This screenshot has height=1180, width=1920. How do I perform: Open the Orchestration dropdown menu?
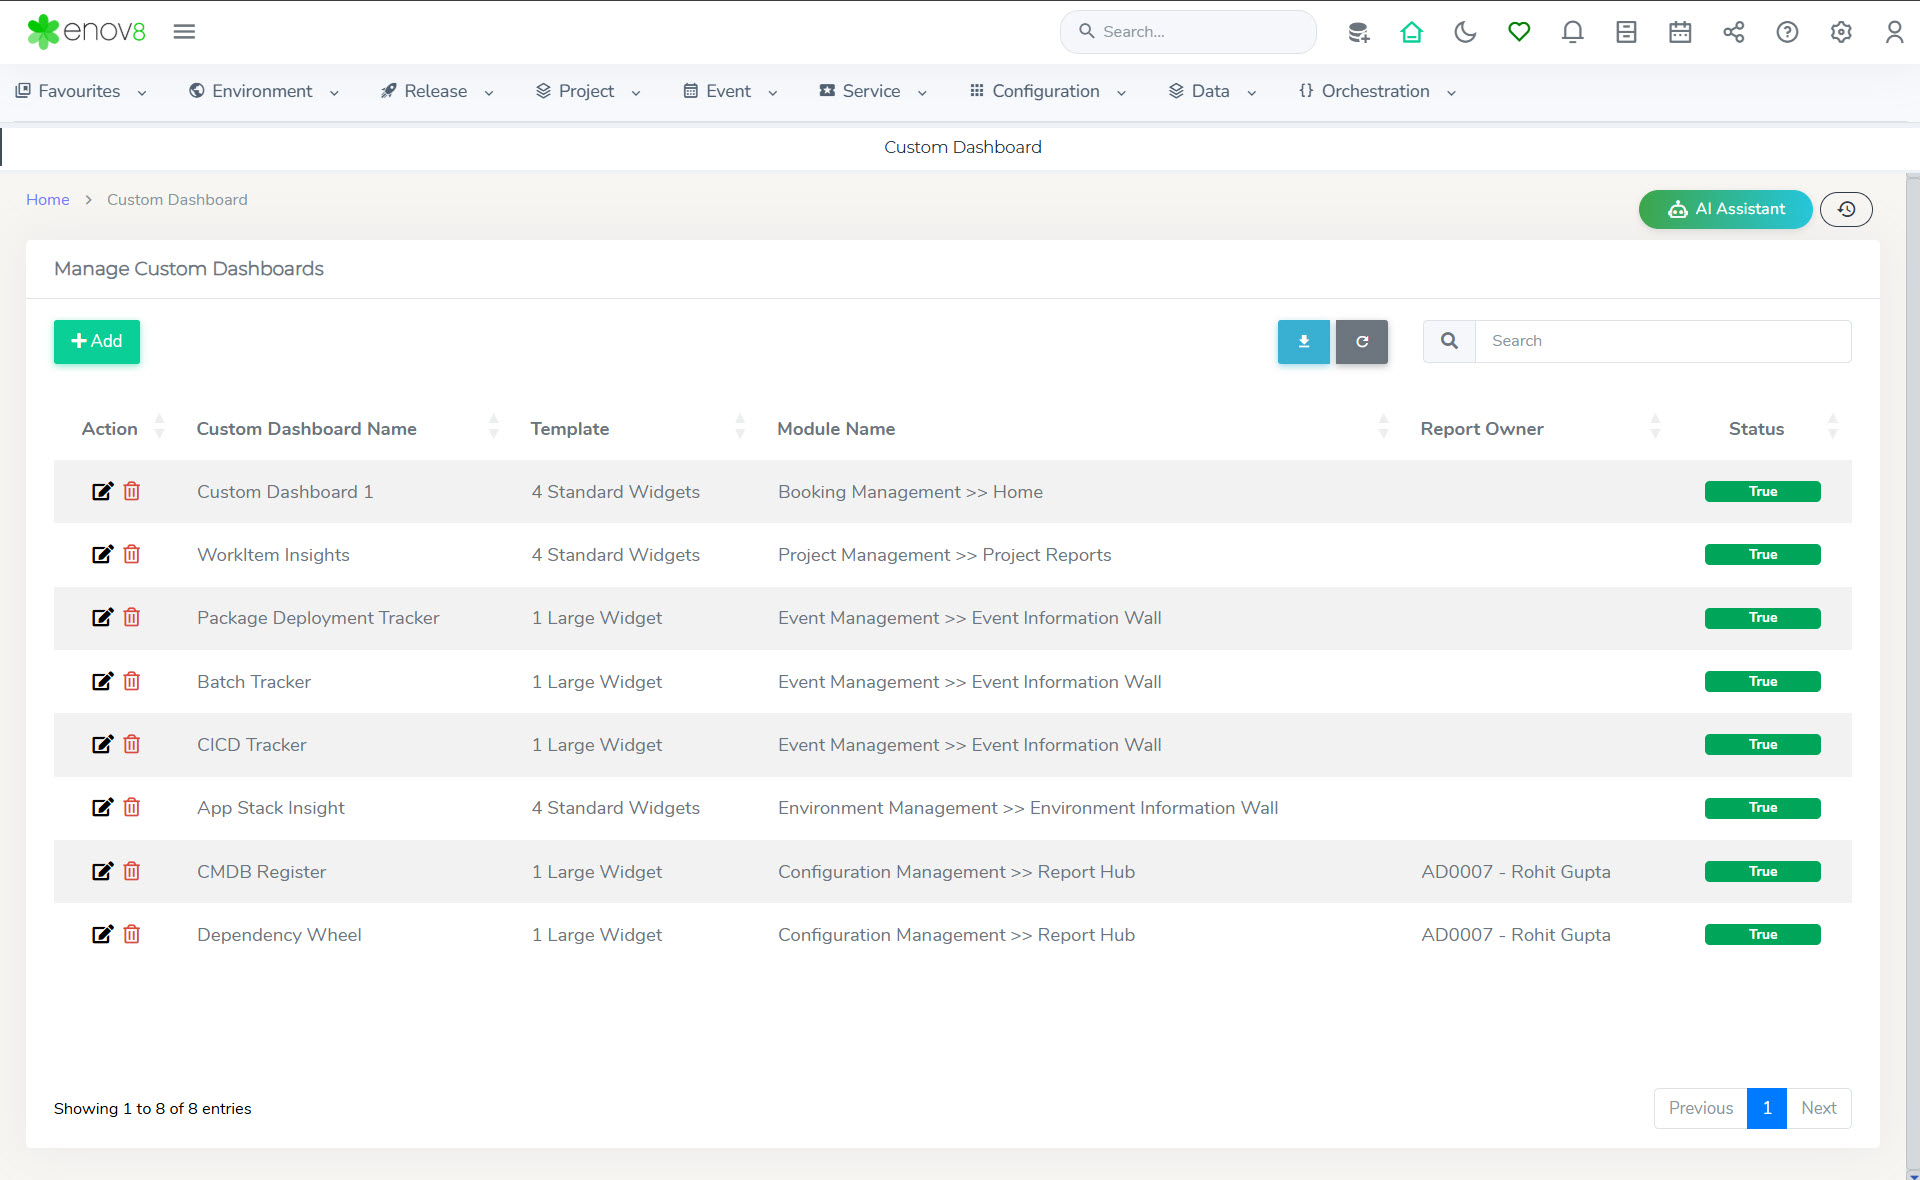1376,91
